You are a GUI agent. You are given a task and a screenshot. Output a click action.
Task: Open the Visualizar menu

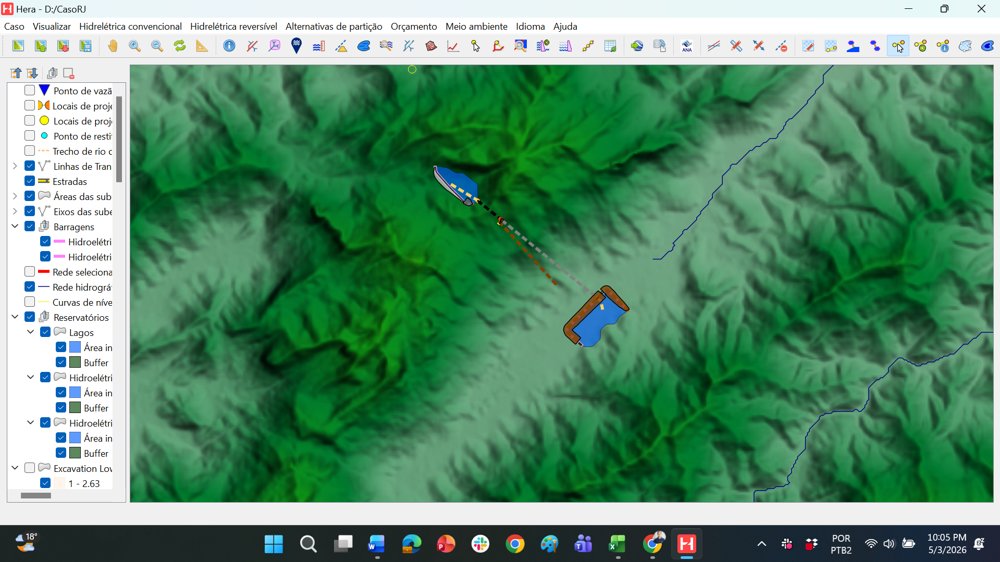point(52,26)
